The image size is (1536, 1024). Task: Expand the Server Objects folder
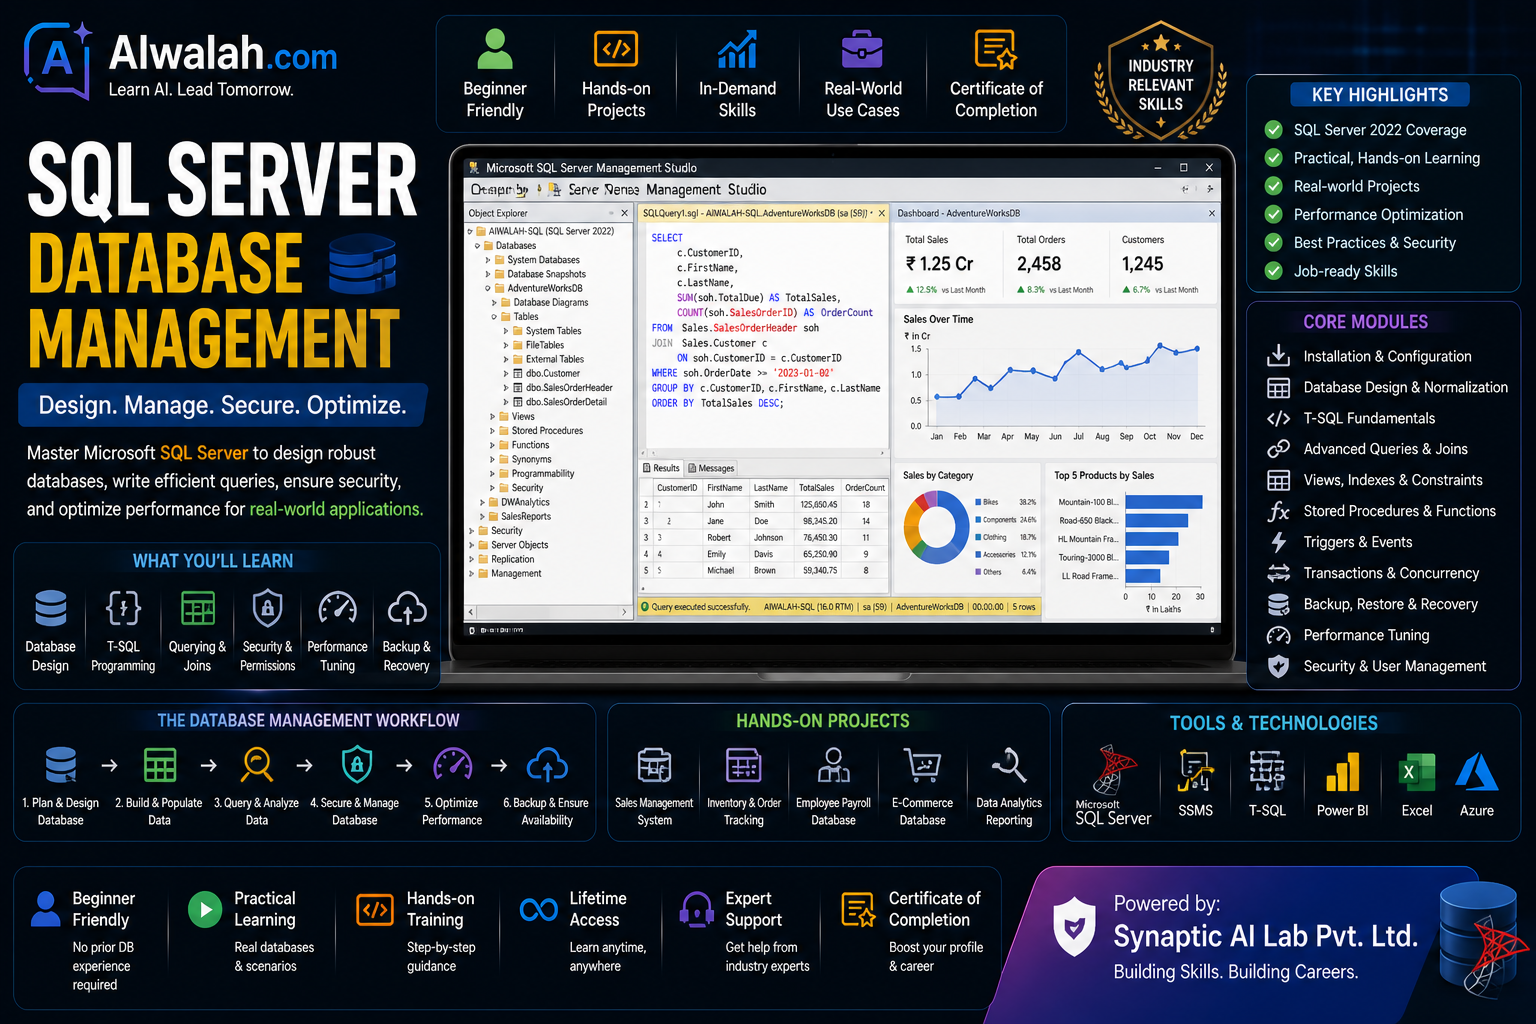click(472, 545)
